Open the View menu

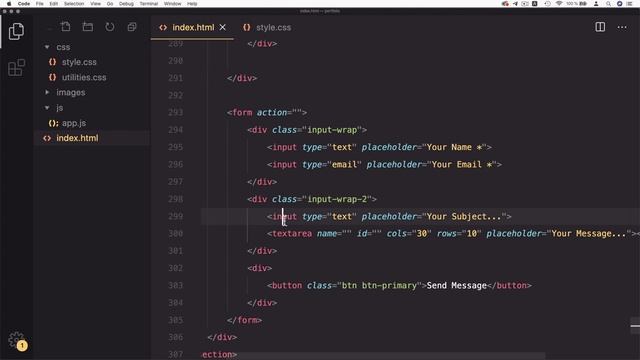point(96,4)
